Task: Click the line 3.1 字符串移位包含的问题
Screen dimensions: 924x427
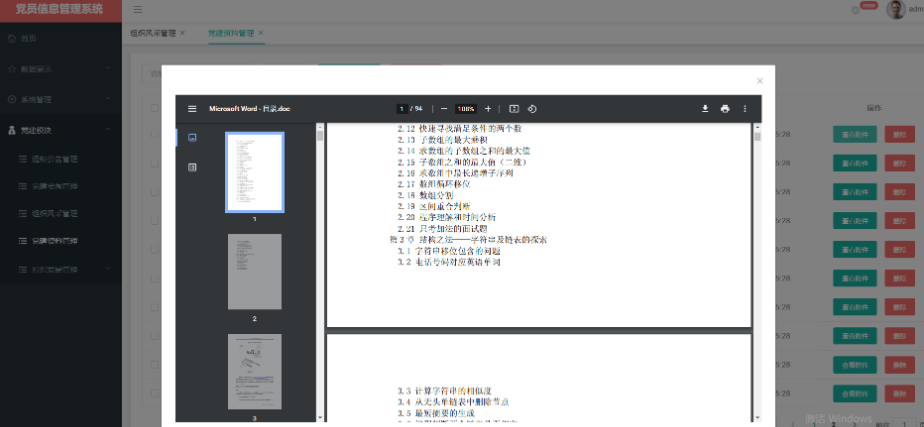Action: click(x=449, y=251)
